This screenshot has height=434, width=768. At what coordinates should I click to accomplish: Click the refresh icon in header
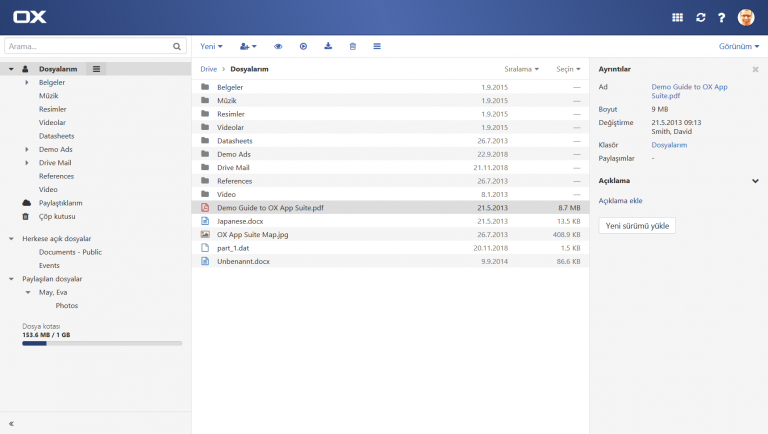point(701,17)
